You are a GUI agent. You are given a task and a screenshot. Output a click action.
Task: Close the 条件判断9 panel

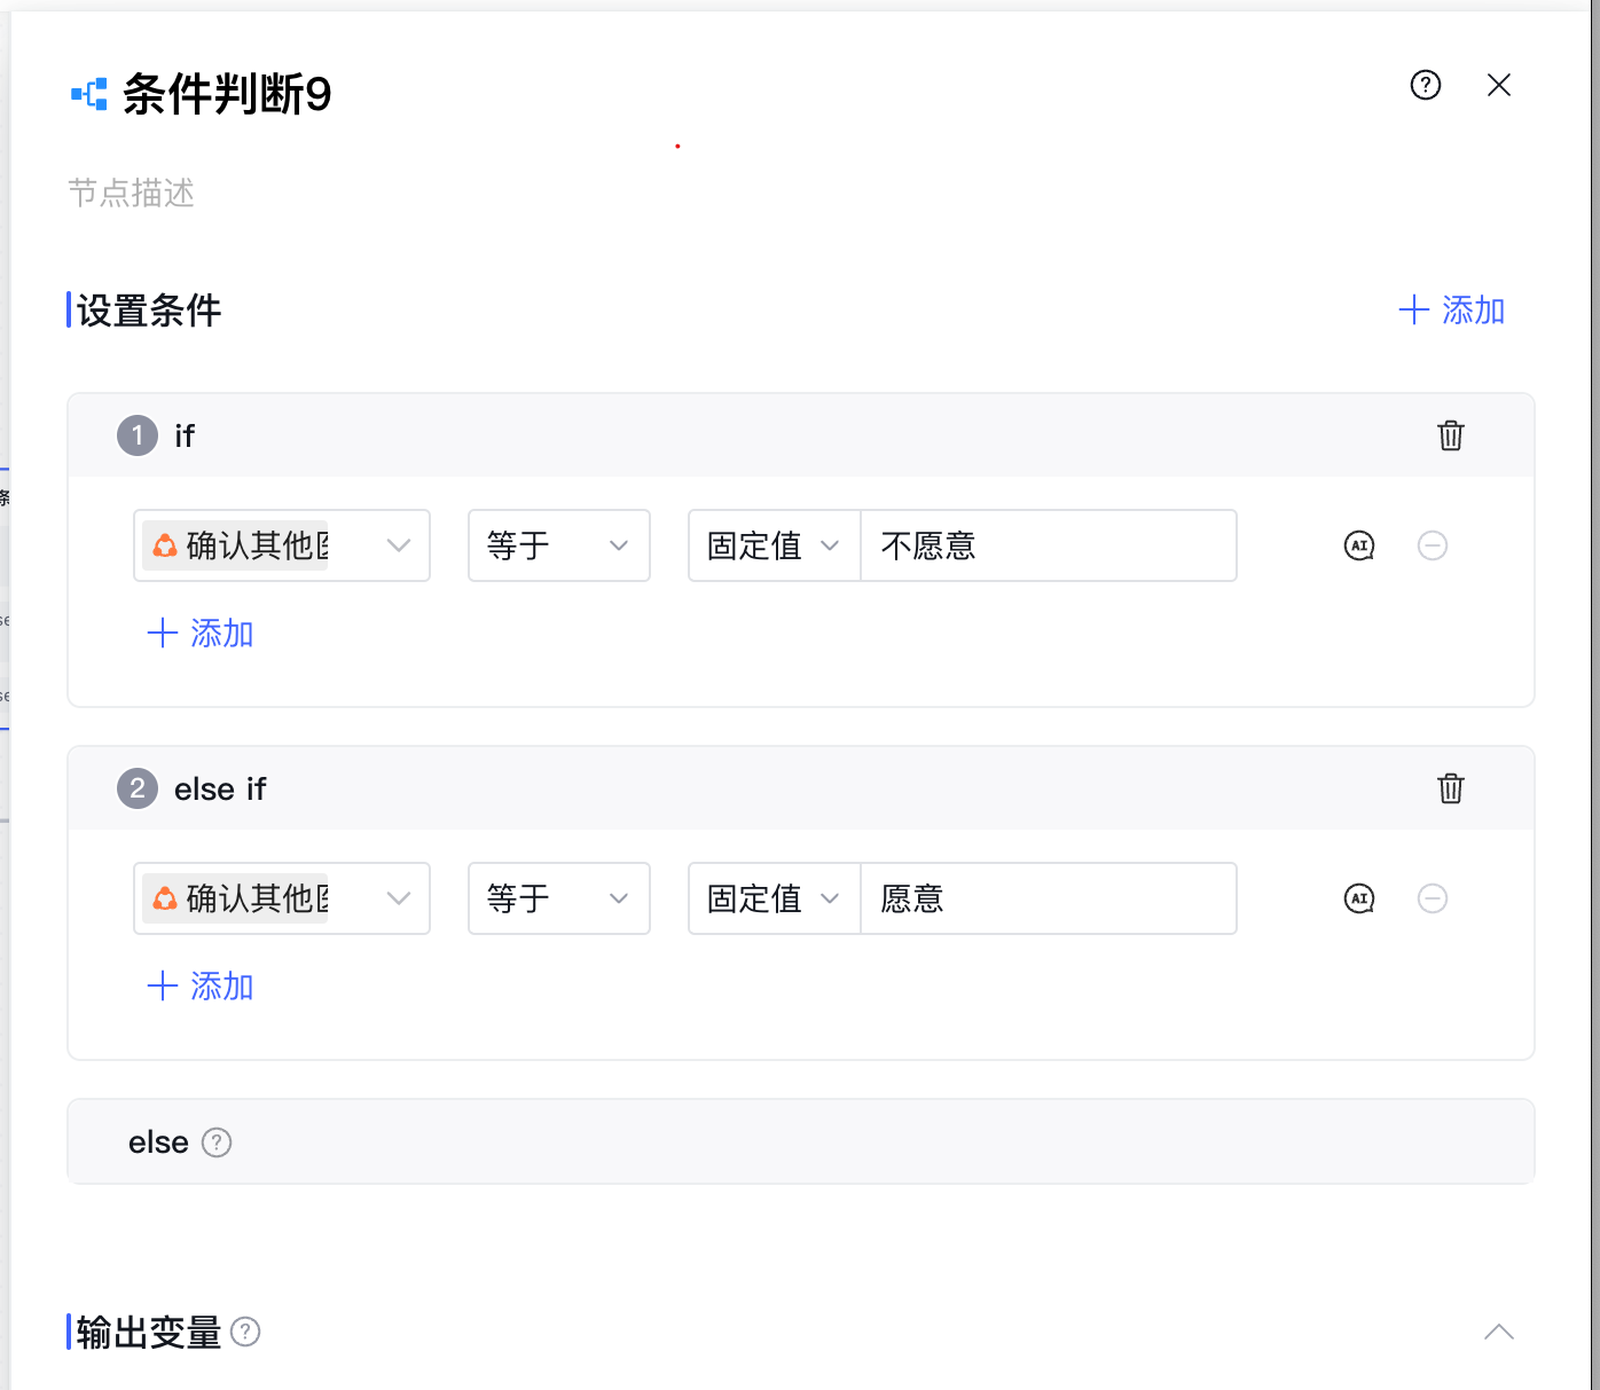click(x=1498, y=86)
